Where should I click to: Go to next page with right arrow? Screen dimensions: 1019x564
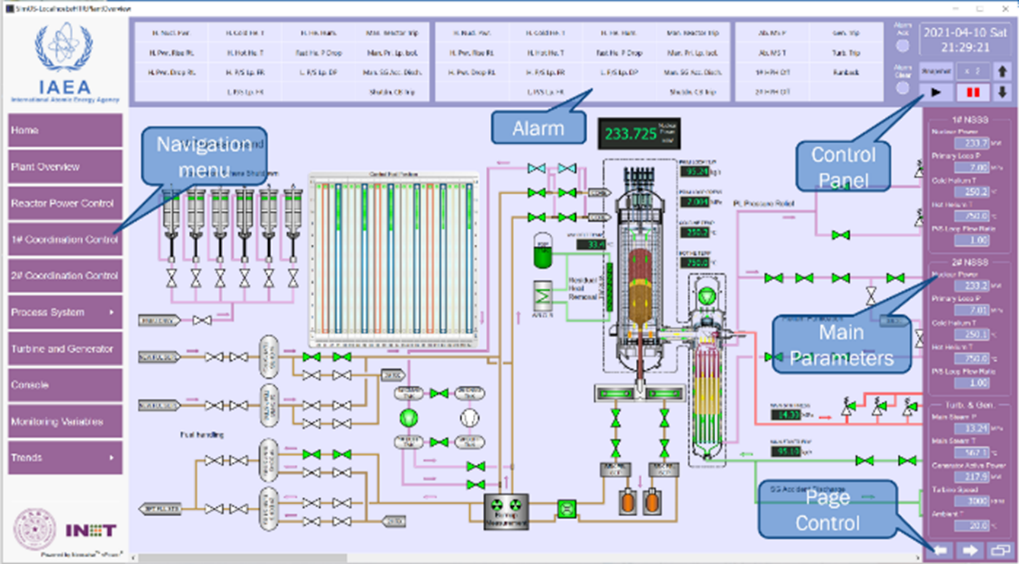pos(971,550)
